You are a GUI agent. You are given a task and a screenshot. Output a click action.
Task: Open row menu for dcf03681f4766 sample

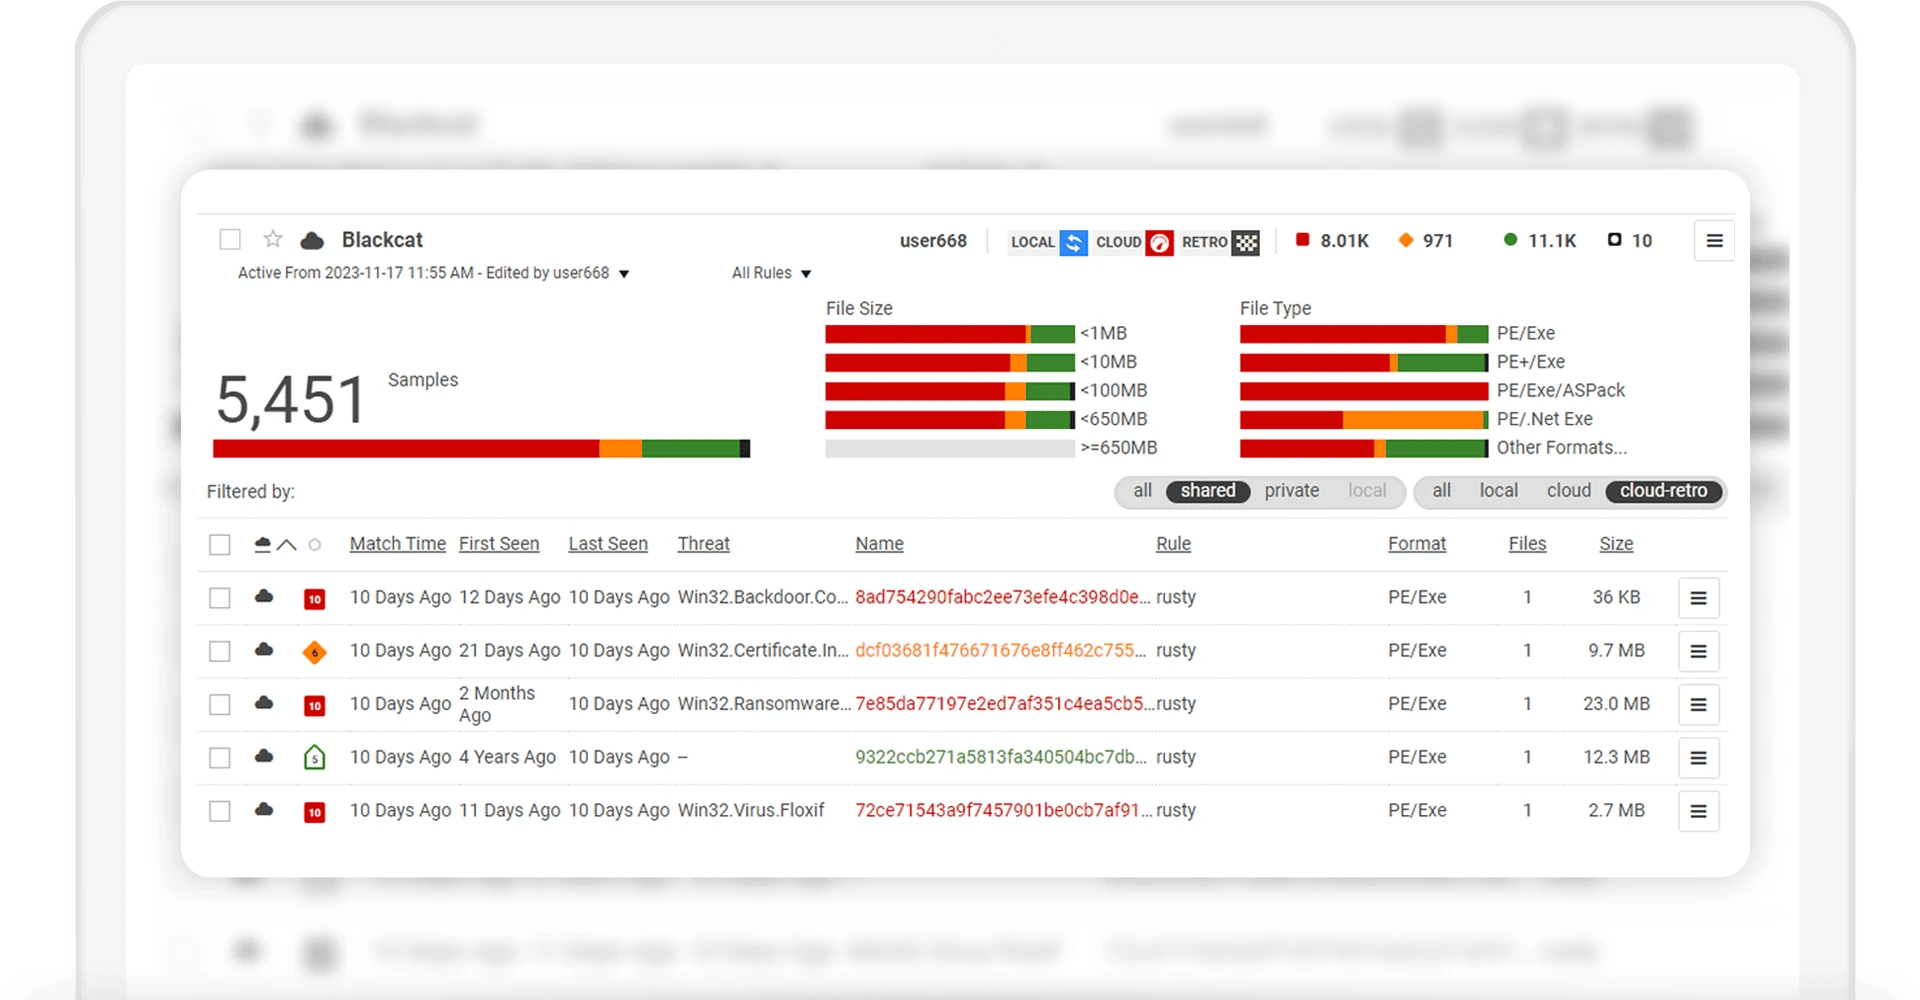click(1698, 651)
